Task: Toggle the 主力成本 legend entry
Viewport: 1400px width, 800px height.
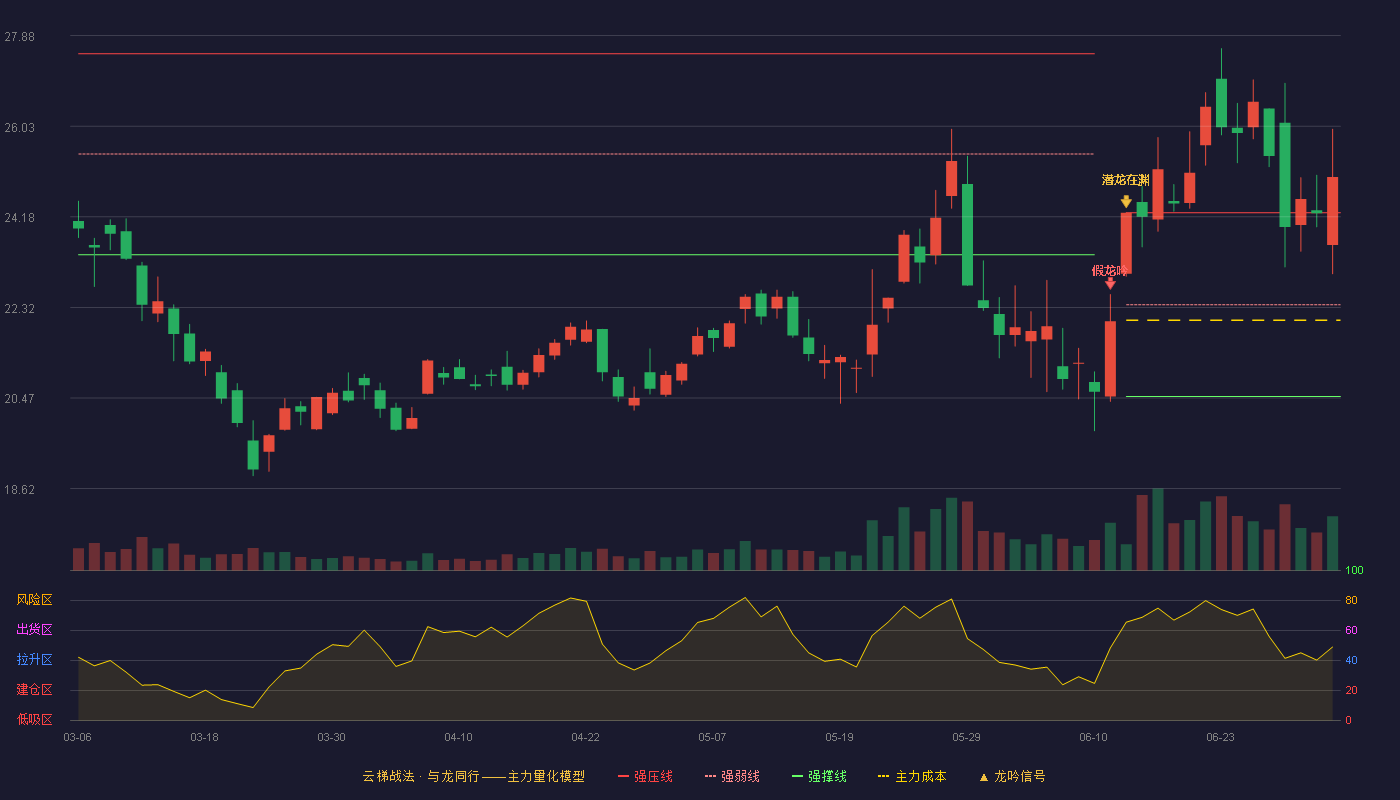Action: point(912,776)
